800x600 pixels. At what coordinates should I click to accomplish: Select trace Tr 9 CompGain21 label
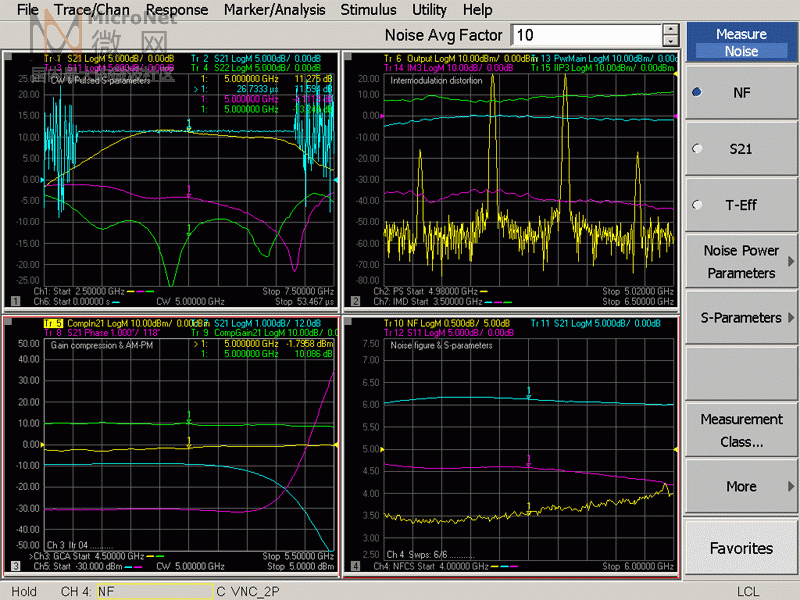coord(264,333)
